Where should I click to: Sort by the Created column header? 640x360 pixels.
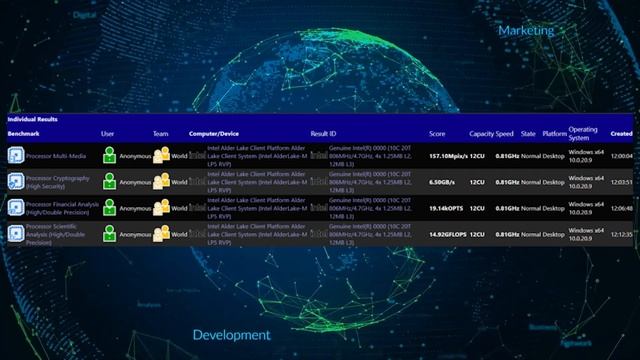click(x=622, y=134)
